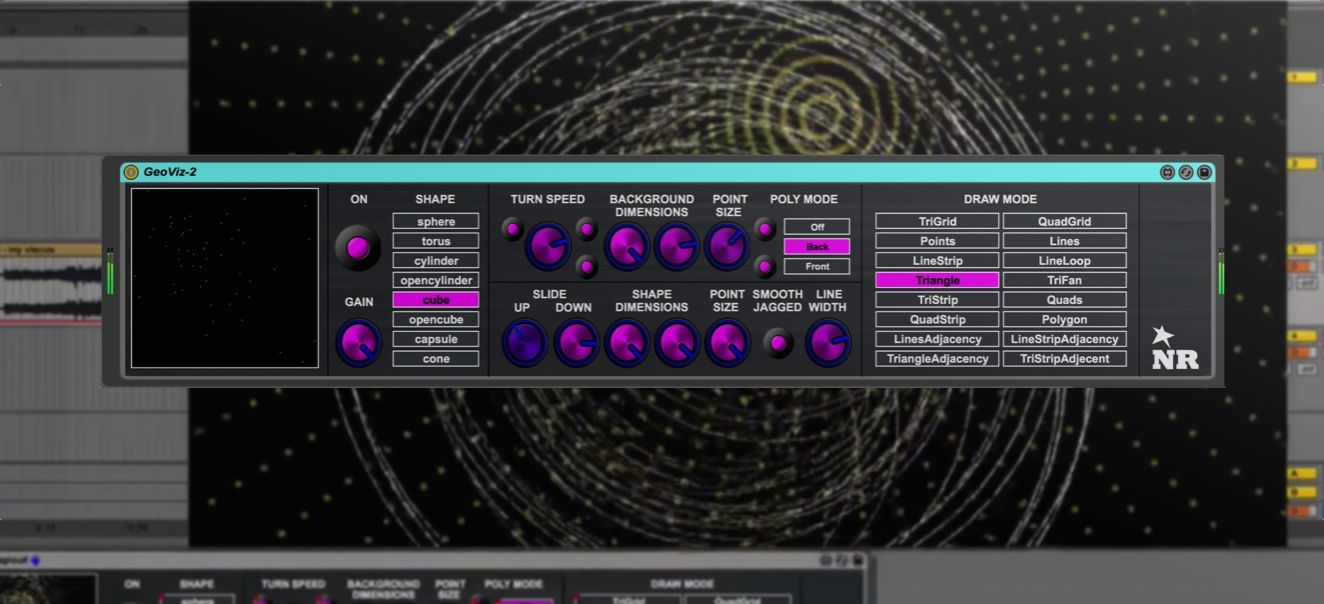Pick the opencube shape
The image size is (1324, 604).
(x=436, y=319)
